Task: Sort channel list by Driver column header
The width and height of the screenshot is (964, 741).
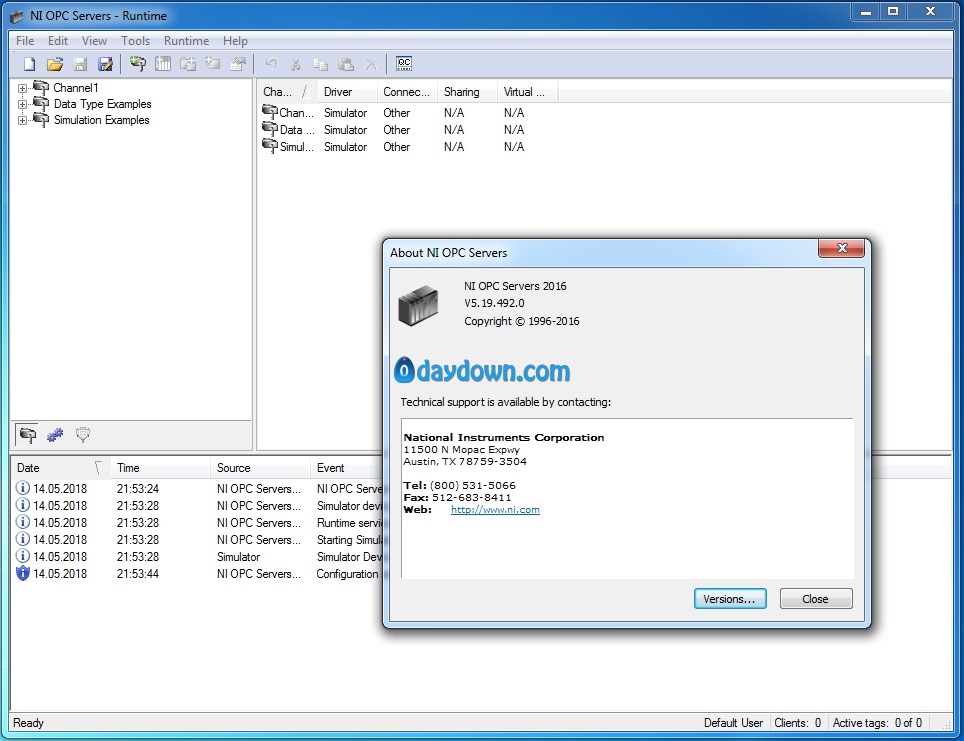Action: coord(347,92)
